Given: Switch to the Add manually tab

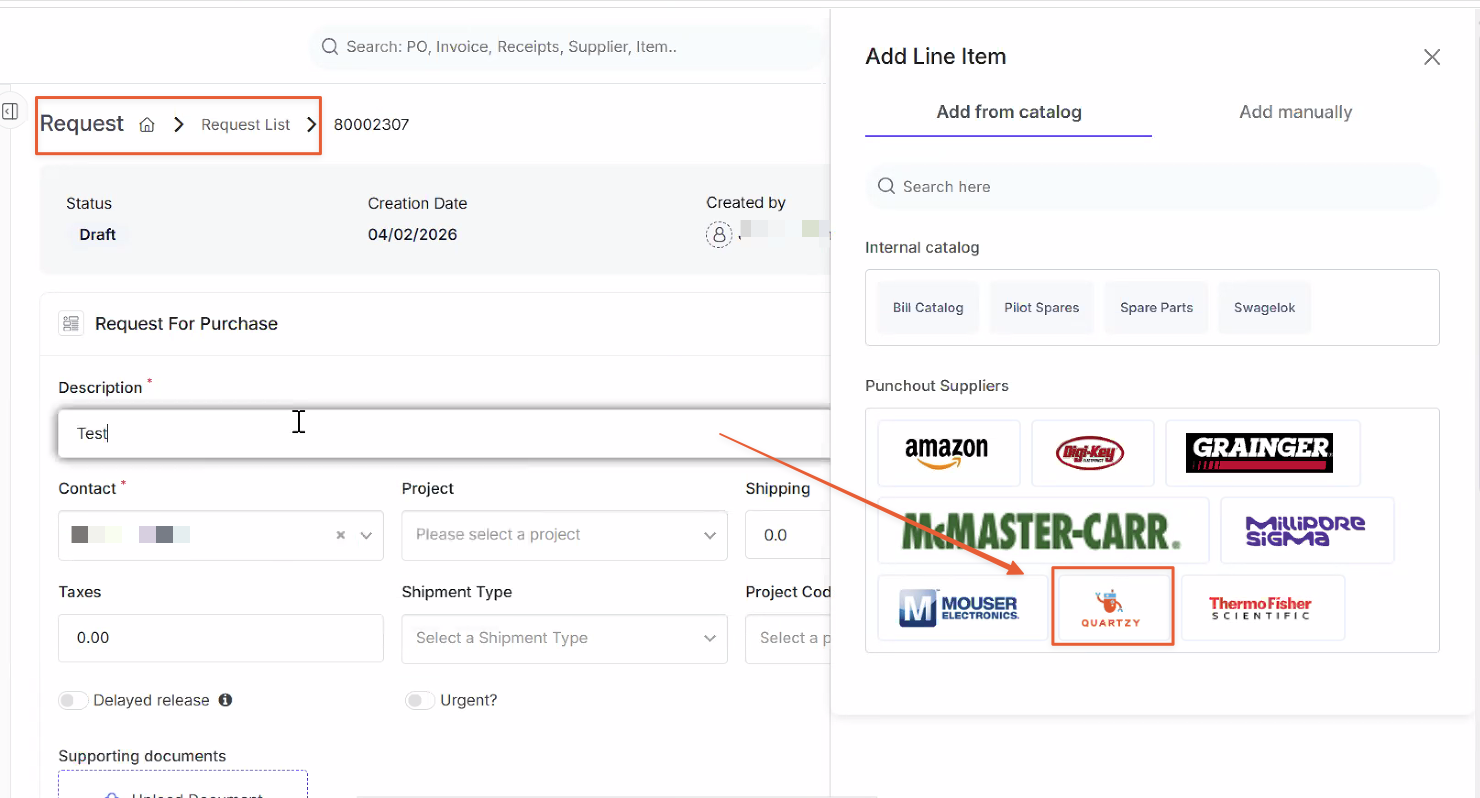Looking at the screenshot, I should pos(1296,112).
